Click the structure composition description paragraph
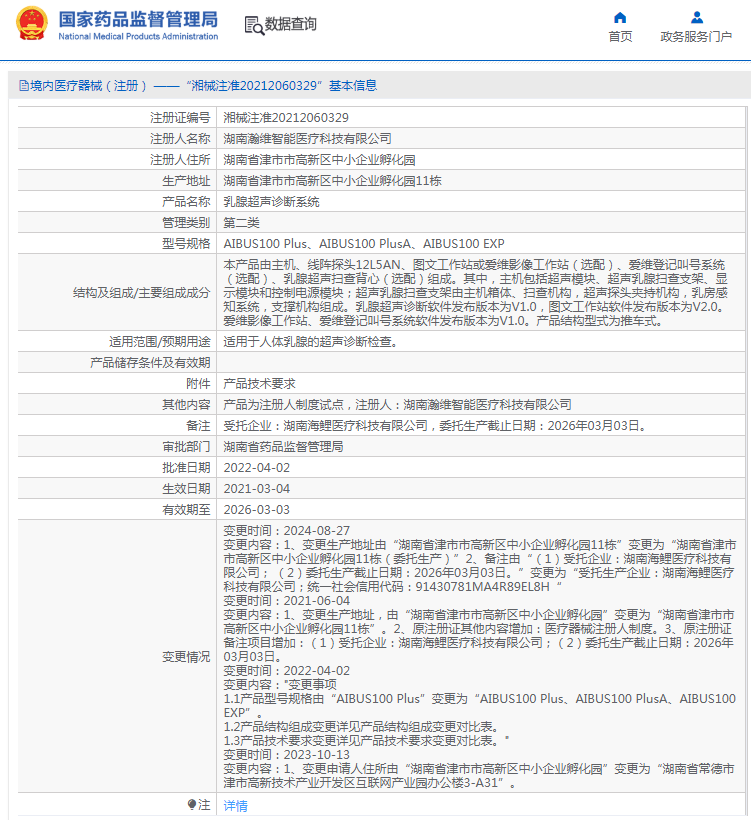 [x=475, y=292]
